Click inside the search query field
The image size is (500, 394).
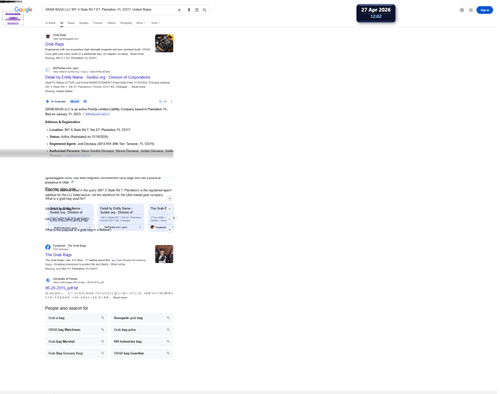point(110,10)
